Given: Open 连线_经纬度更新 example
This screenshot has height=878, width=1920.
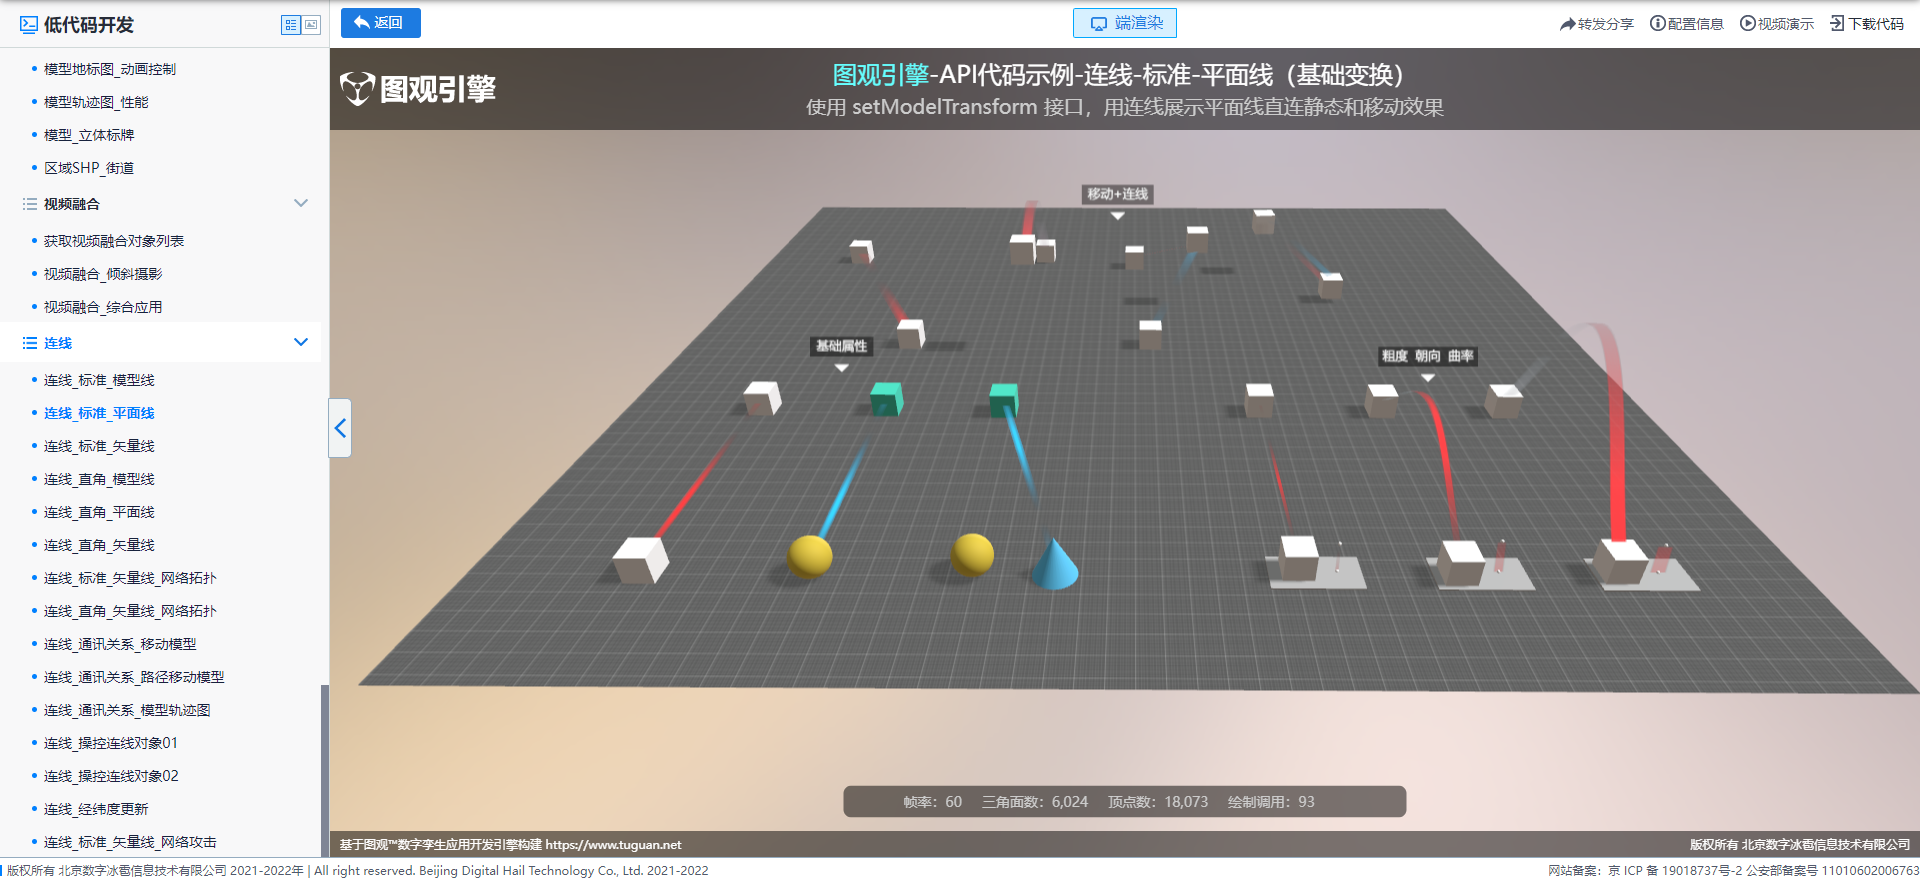Looking at the screenshot, I should coord(96,809).
